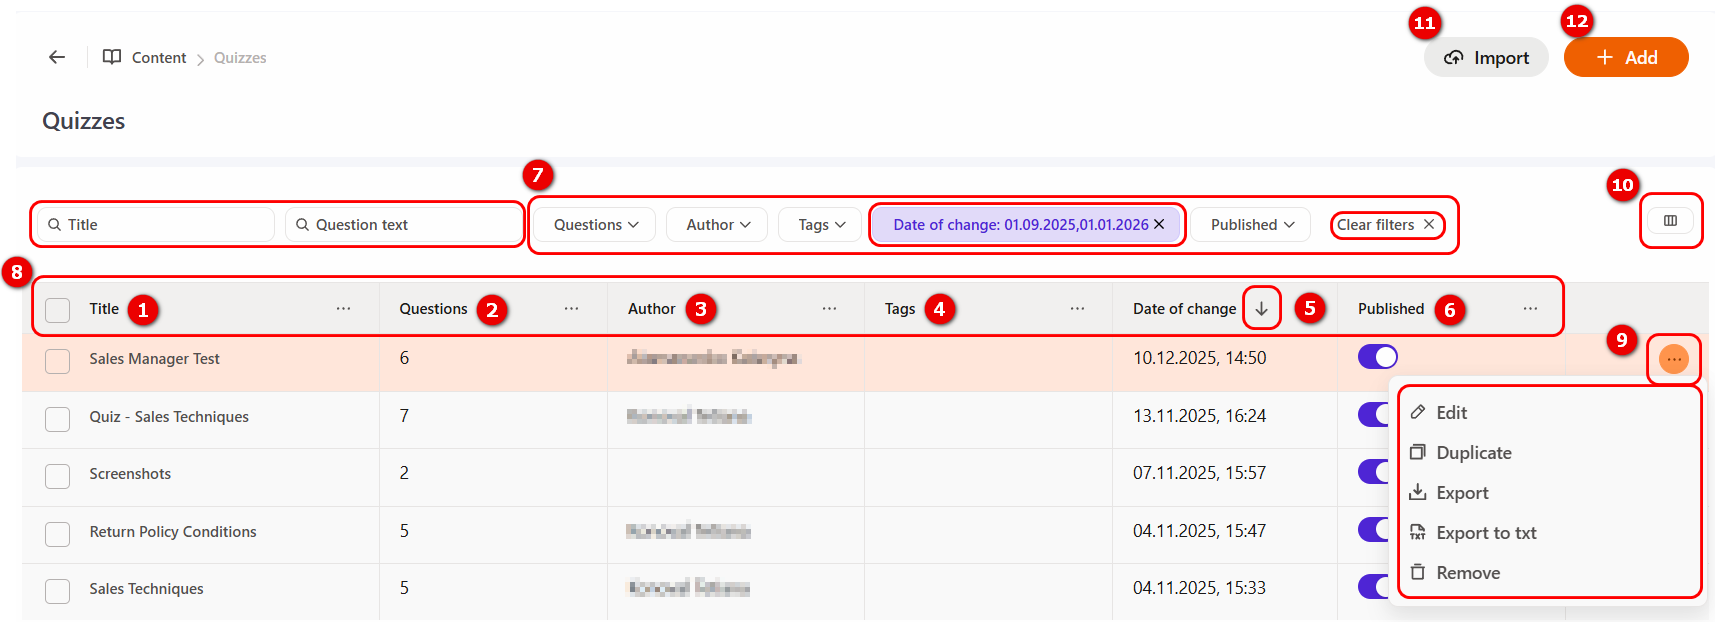The width and height of the screenshot is (1715, 622).
Task: Expand the Questions filter dropdown
Action: pos(595,225)
